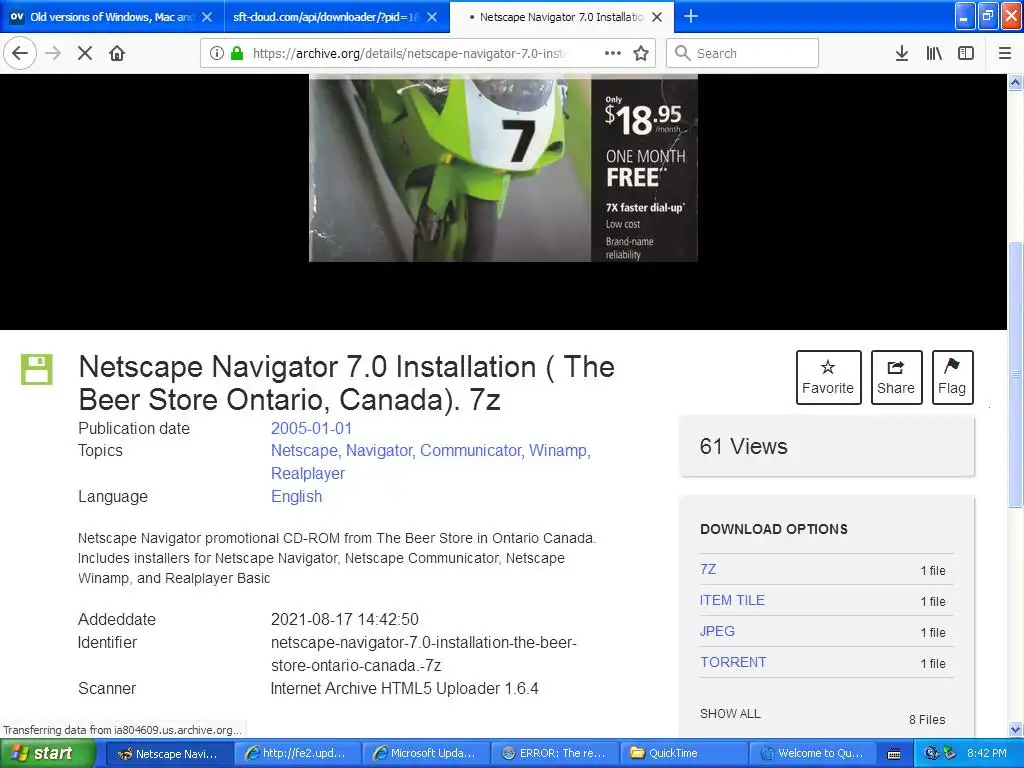The height and width of the screenshot is (768, 1024).
Task: Show site information icon in address bar
Action: pyautogui.click(x=217, y=53)
